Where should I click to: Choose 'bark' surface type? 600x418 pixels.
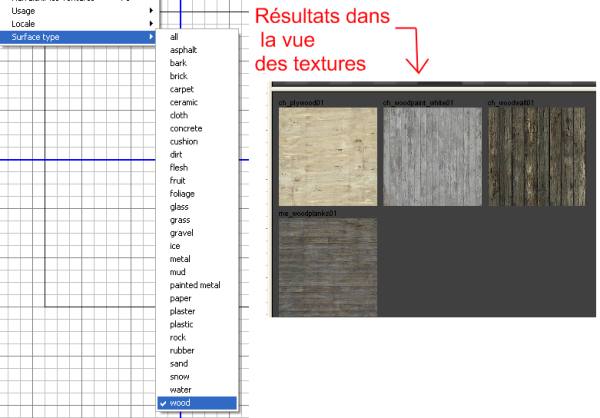tap(197, 63)
